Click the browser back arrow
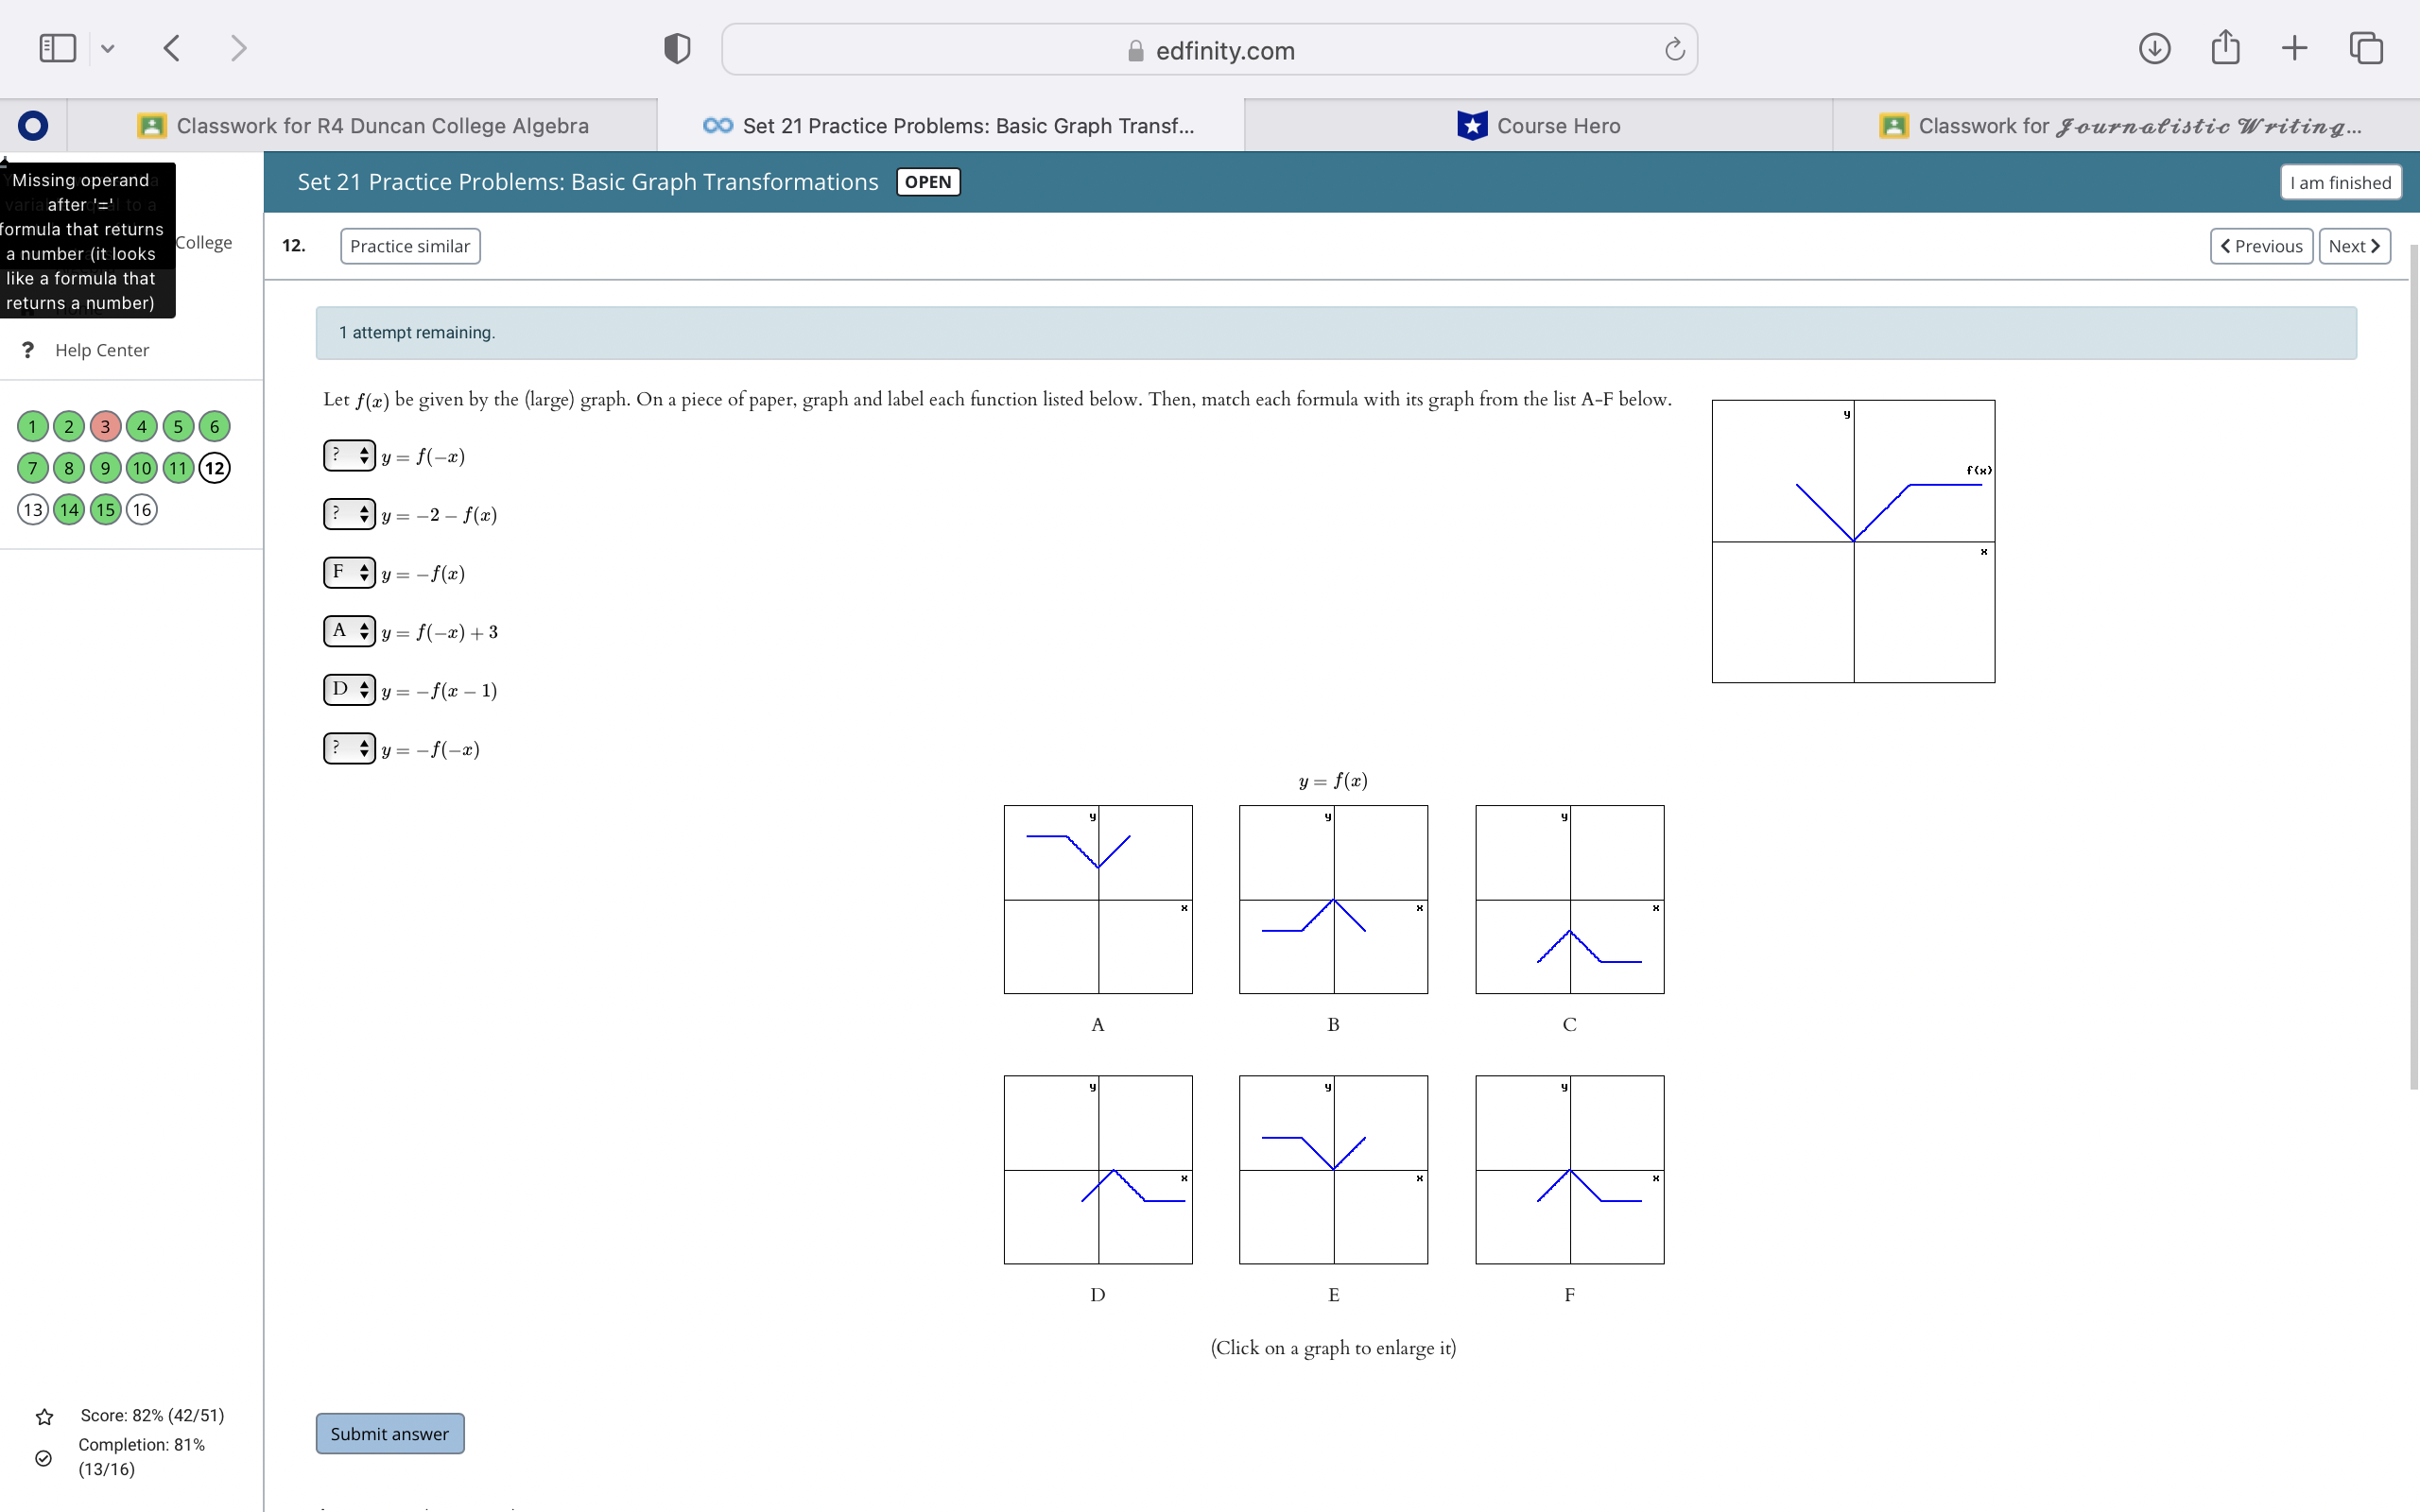 (x=172, y=48)
